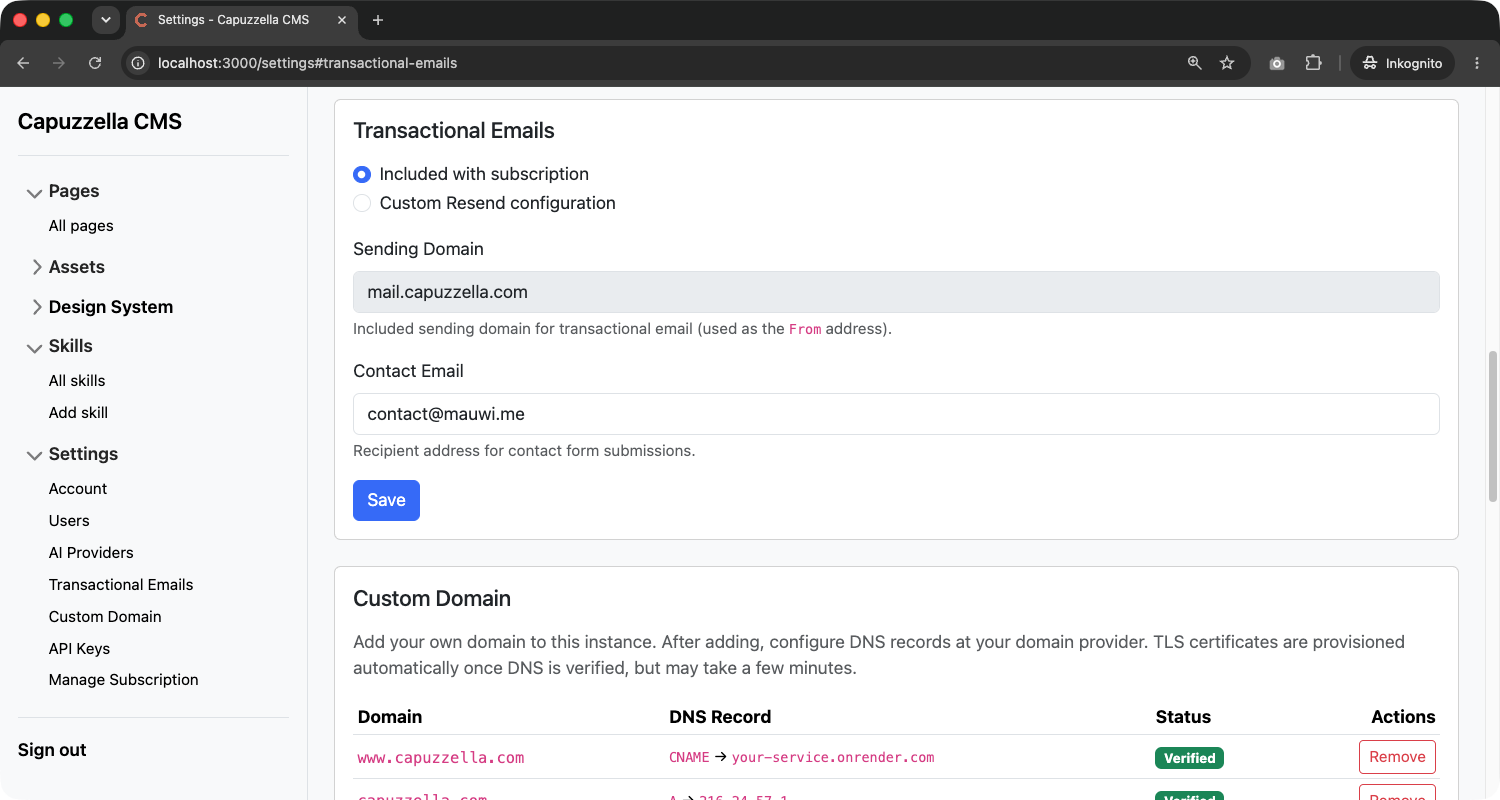The image size is (1500, 800).
Task: Click the camera screenshot extension icon
Action: [x=1277, y=63]
